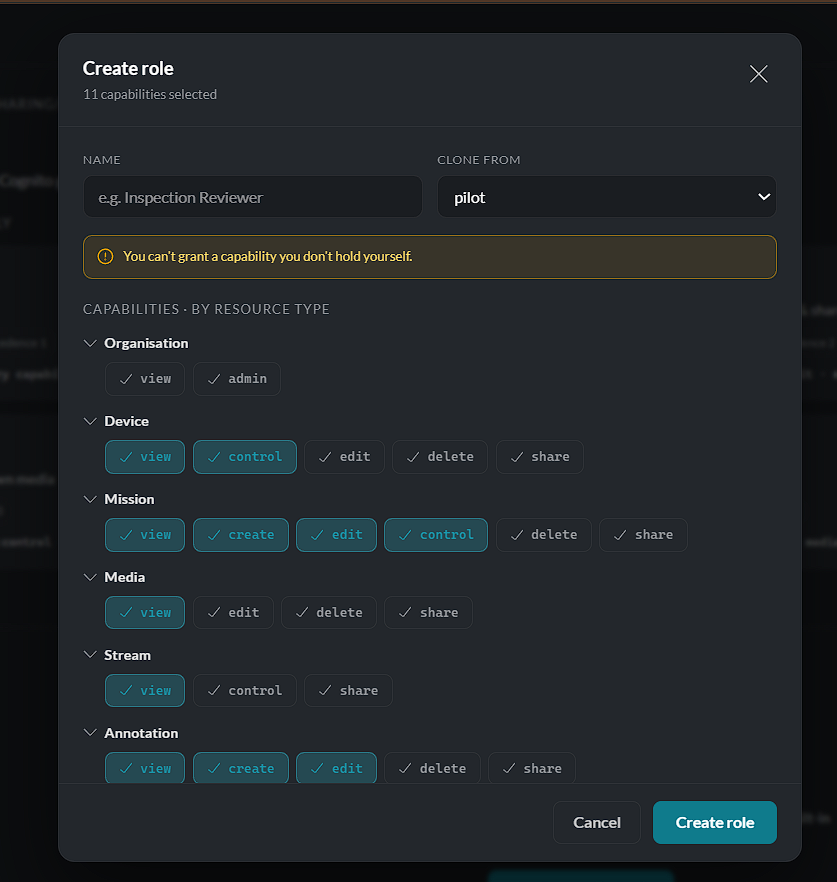
Task: Collapse the Device section
Action: coord(90,421)
